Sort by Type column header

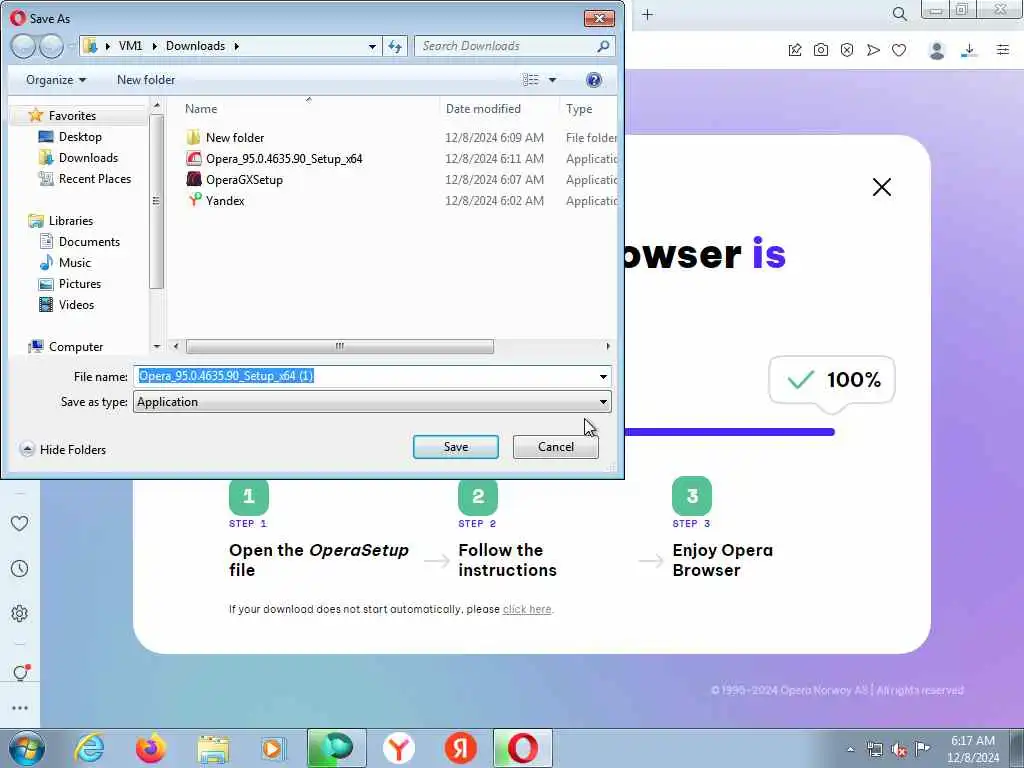579,109
